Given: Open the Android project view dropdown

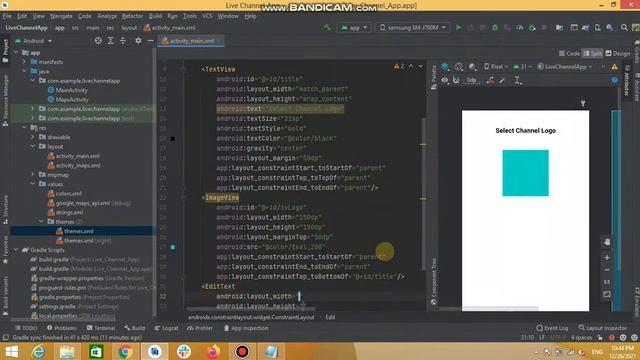Looking at the screenshot, I should [x=33, y=41].
